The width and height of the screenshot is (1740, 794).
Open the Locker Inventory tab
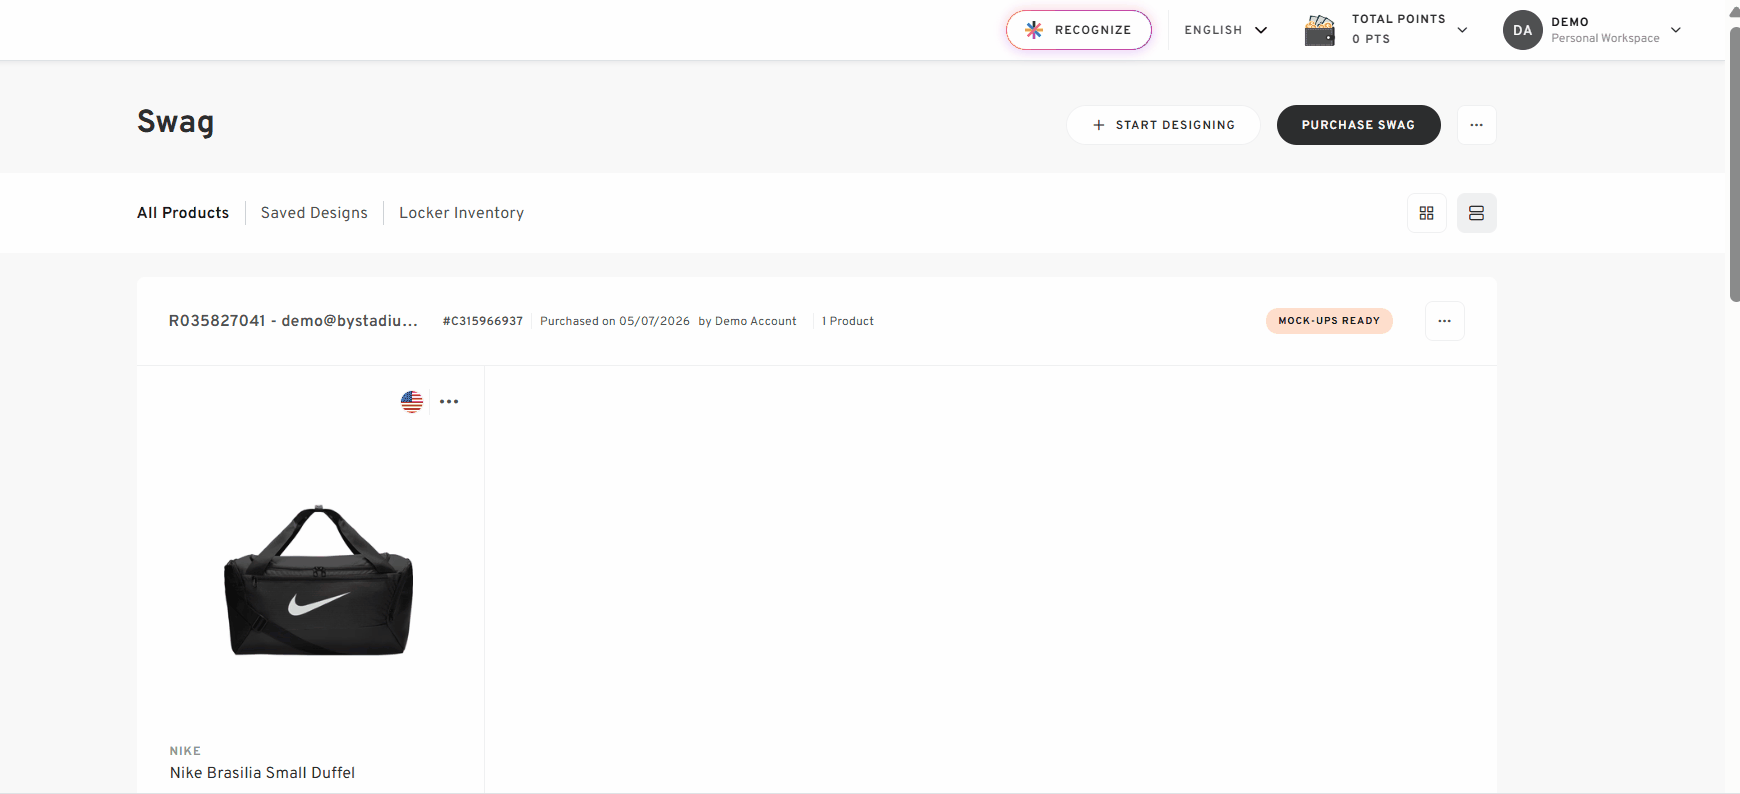pyautogui.click(x=461, y=213)
